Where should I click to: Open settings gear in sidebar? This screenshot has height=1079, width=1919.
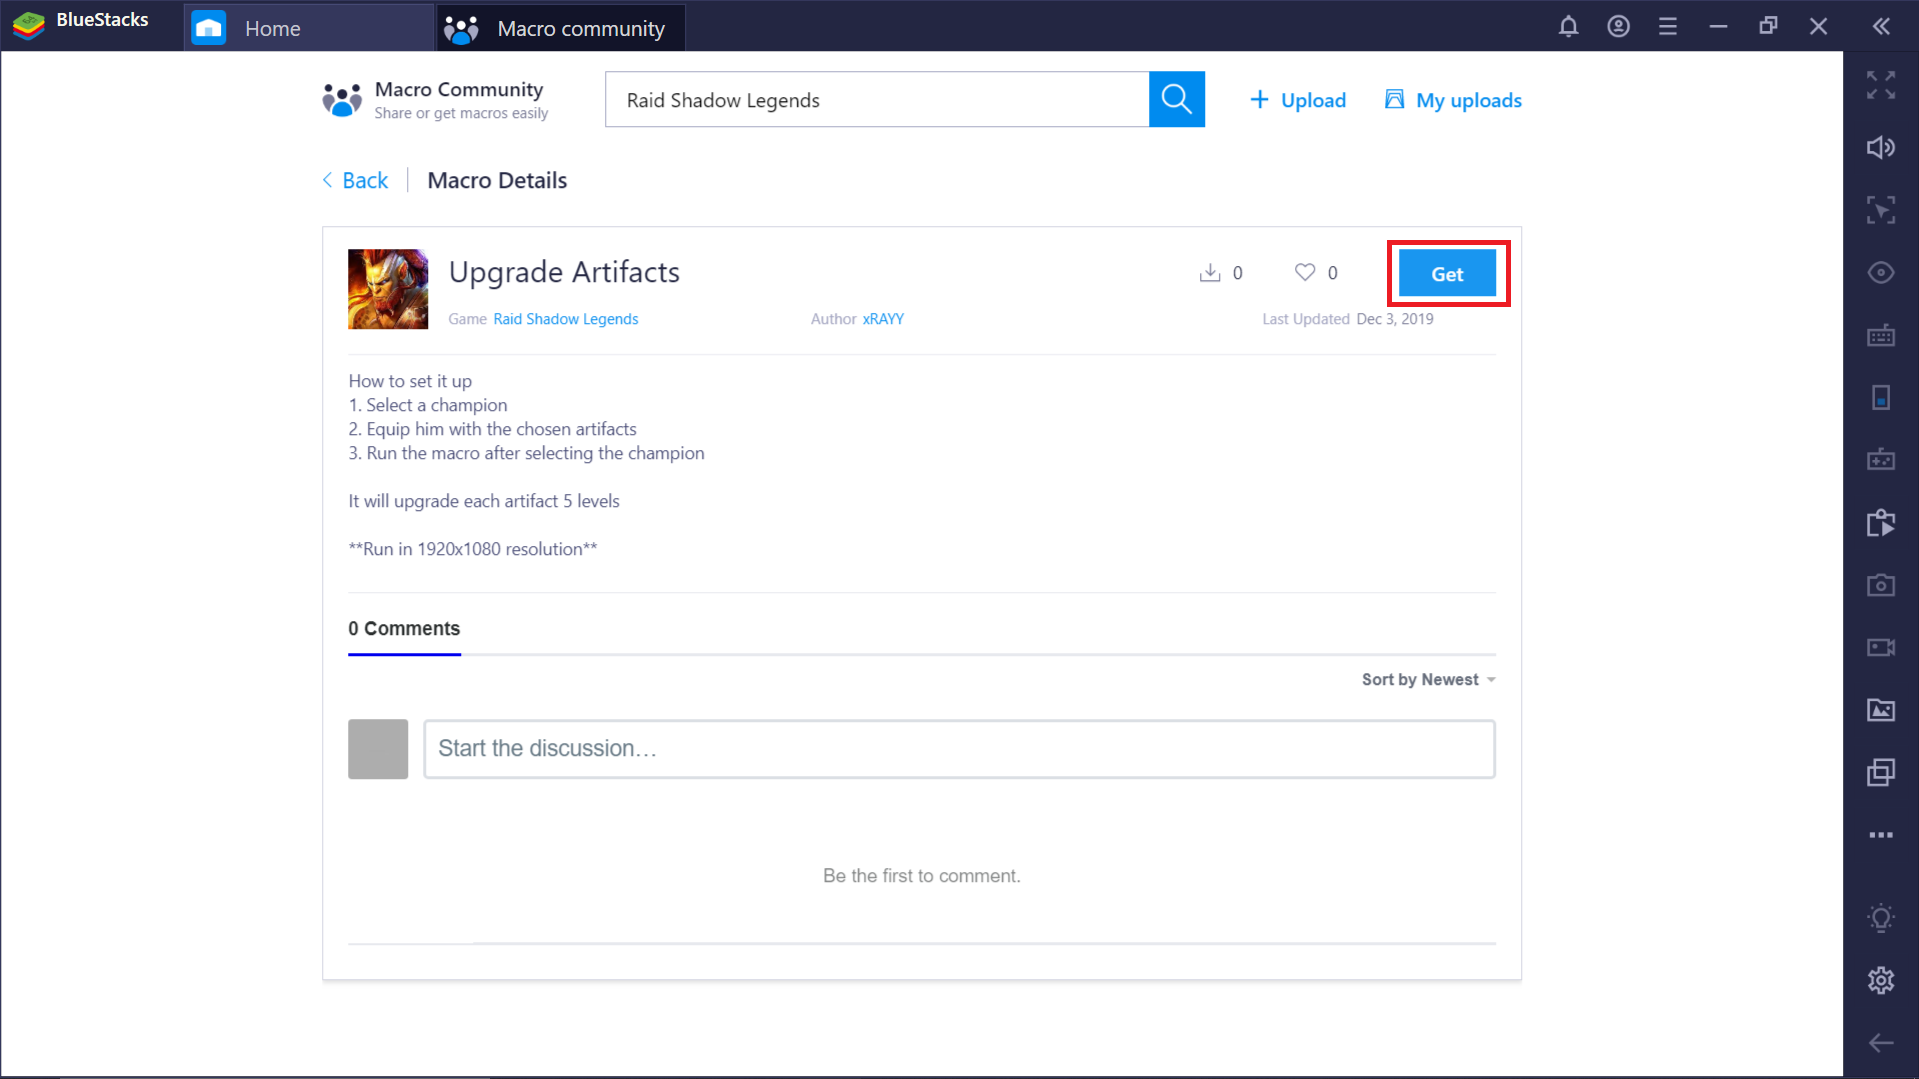[x=1881, y=980]
